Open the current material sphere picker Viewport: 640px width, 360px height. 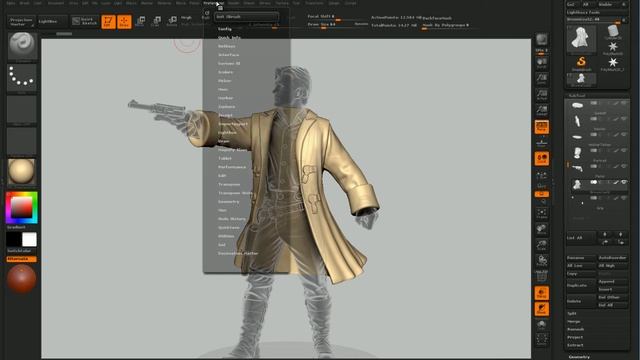point(22,172)
